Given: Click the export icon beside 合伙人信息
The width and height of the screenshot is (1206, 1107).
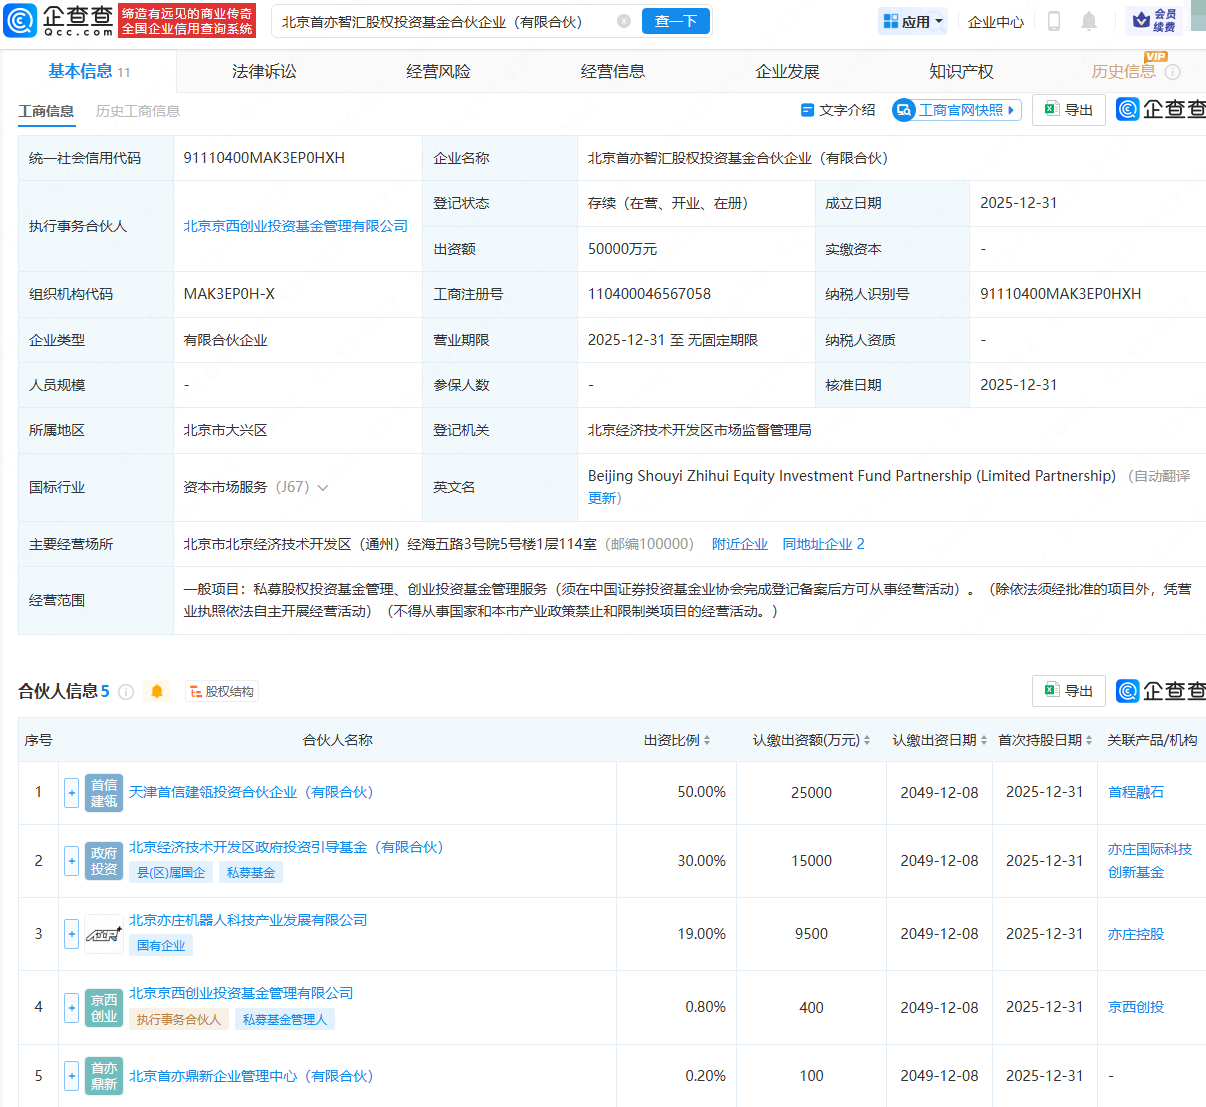Looking at the screenshot, I should click(x=1068, y=690).
